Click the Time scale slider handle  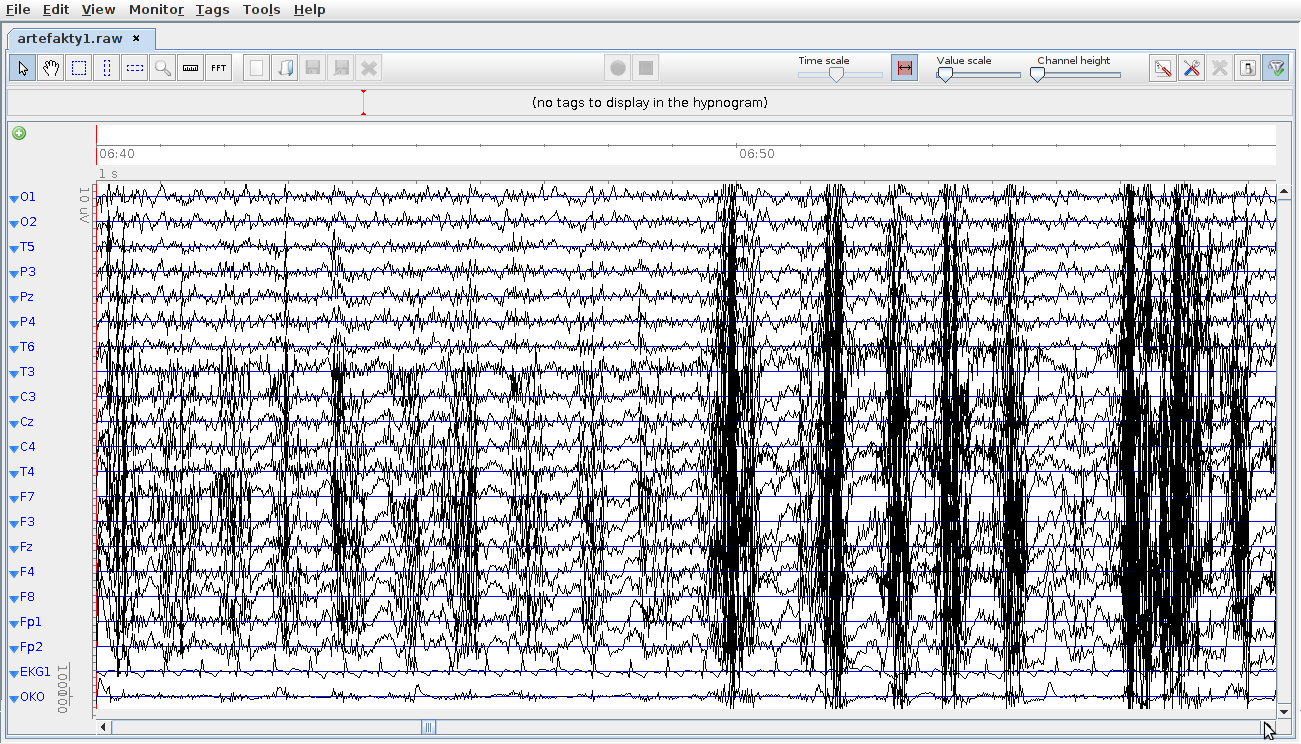tap(836, 74)
